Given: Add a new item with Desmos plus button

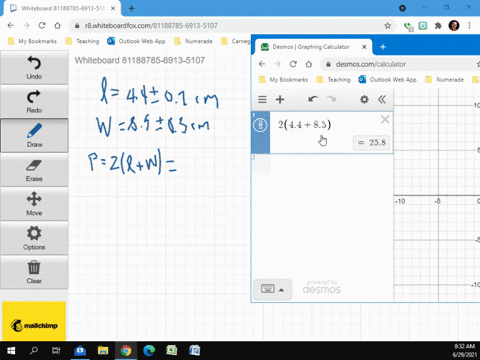Looking at the screenshot, I should 280,99.
